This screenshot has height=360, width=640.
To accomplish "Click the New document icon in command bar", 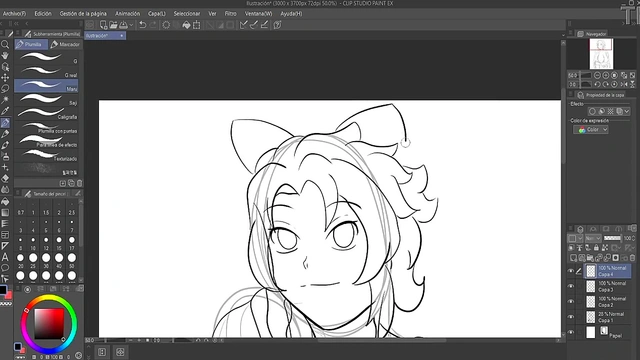I will pos(103,25).
